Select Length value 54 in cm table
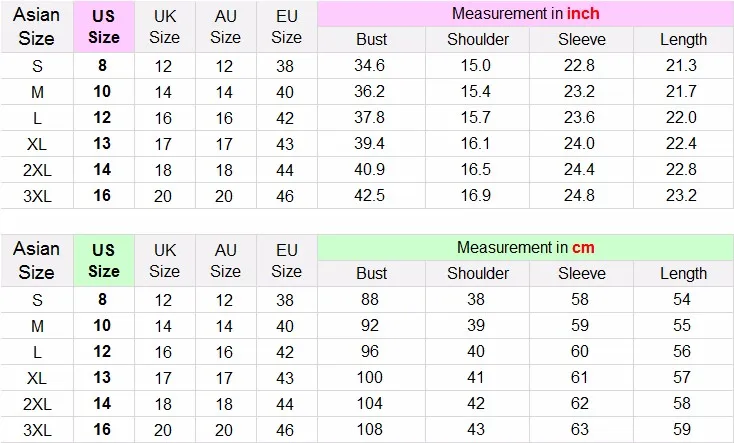Image resolution: width=734 pixels, height=443 pixels. click(x=682, y=299)
